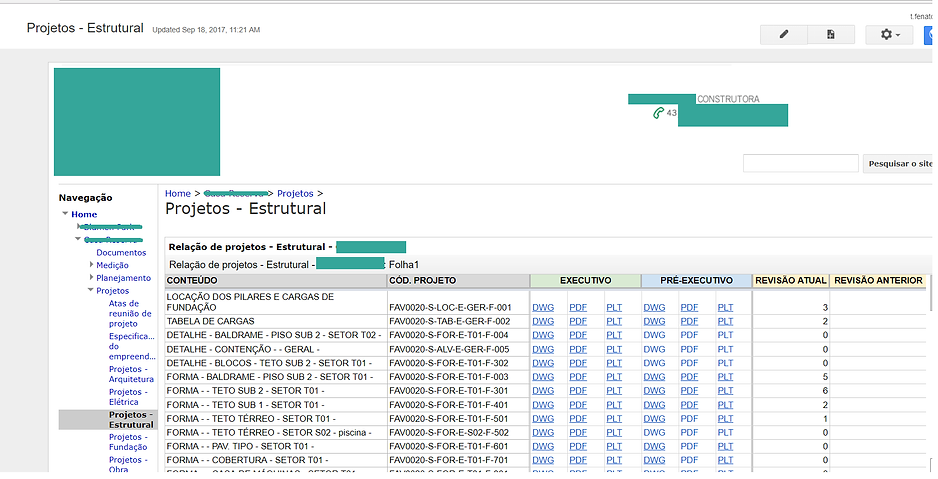Open Medição in the navigation sidebar
Viewport: 938px width, 479px height.
point(112,265)
